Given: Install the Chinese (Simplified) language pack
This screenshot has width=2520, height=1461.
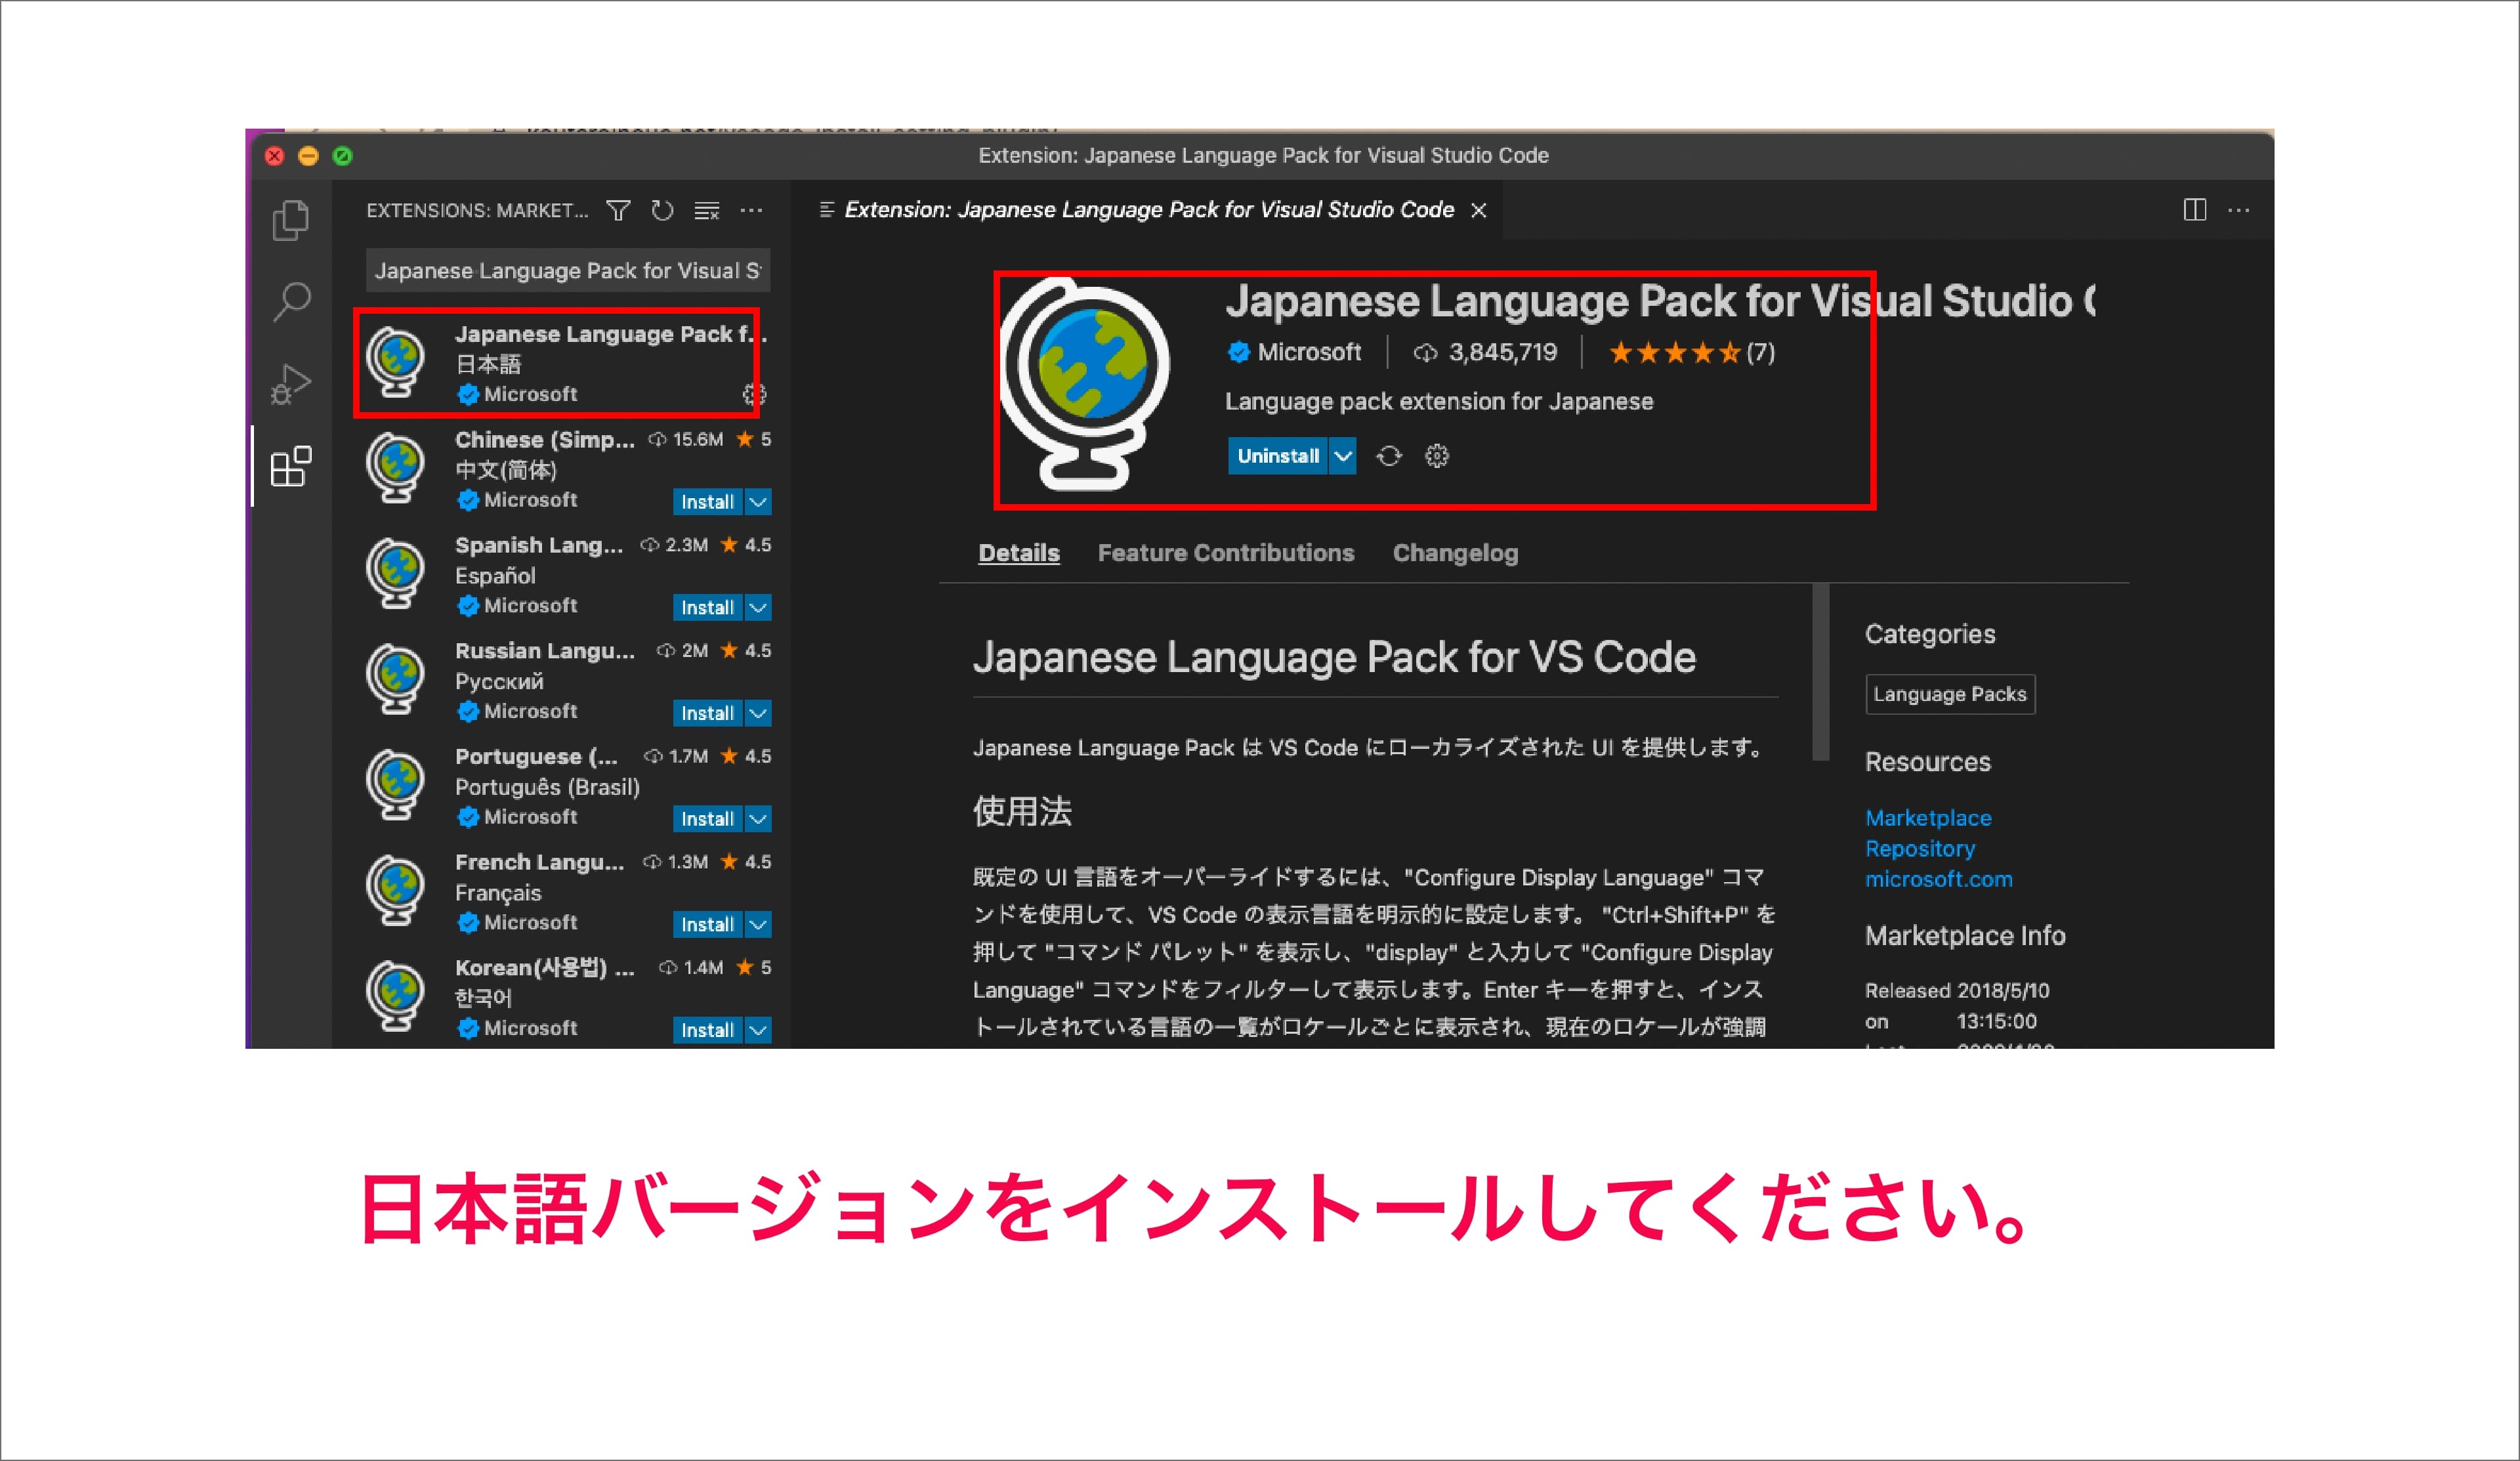Looking at the screenshot, I should [708, 502].
